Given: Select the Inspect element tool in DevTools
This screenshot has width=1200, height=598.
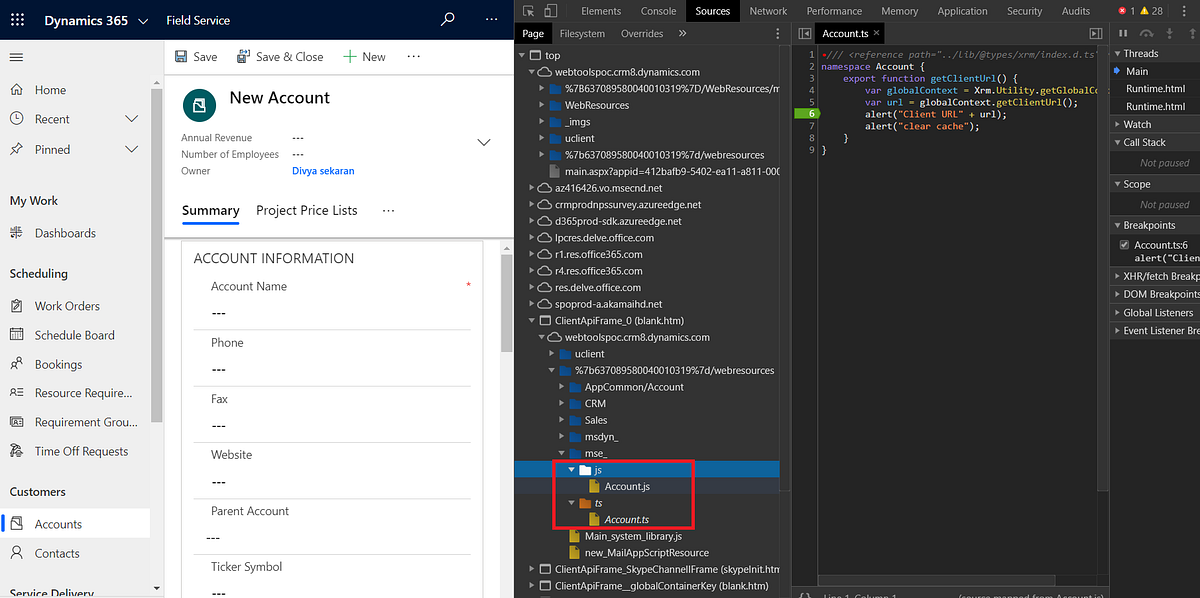Looking at the screenshot, I should tap(527, 11).
